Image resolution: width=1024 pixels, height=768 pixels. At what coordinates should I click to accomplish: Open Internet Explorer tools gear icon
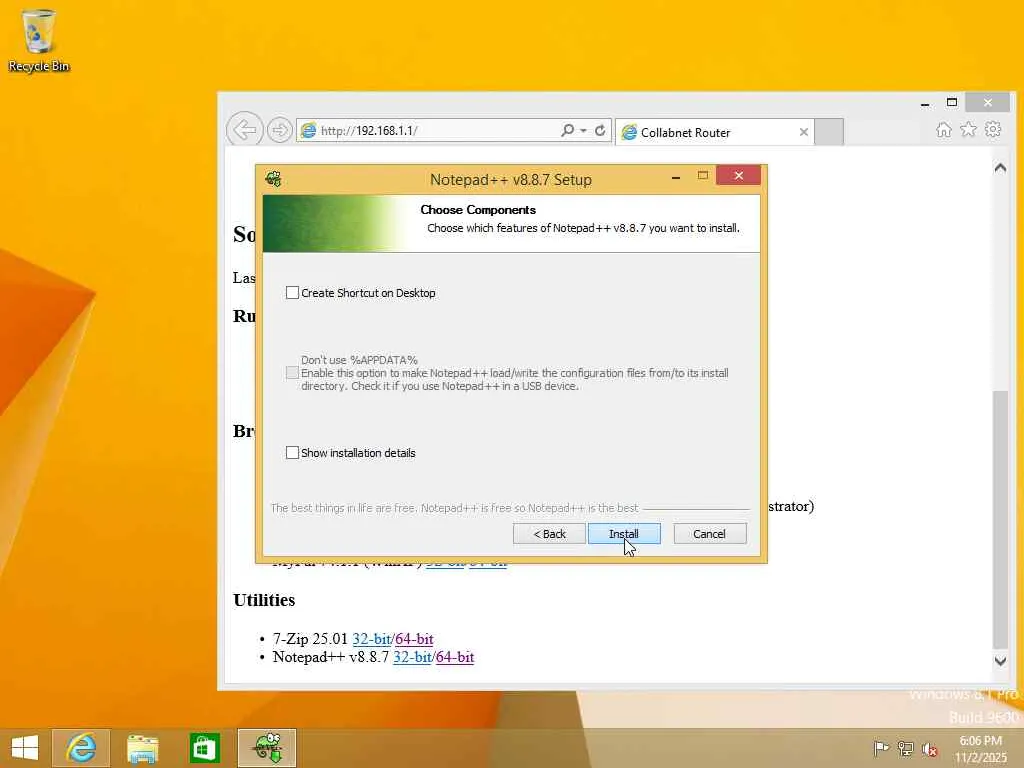coord(993,129)
